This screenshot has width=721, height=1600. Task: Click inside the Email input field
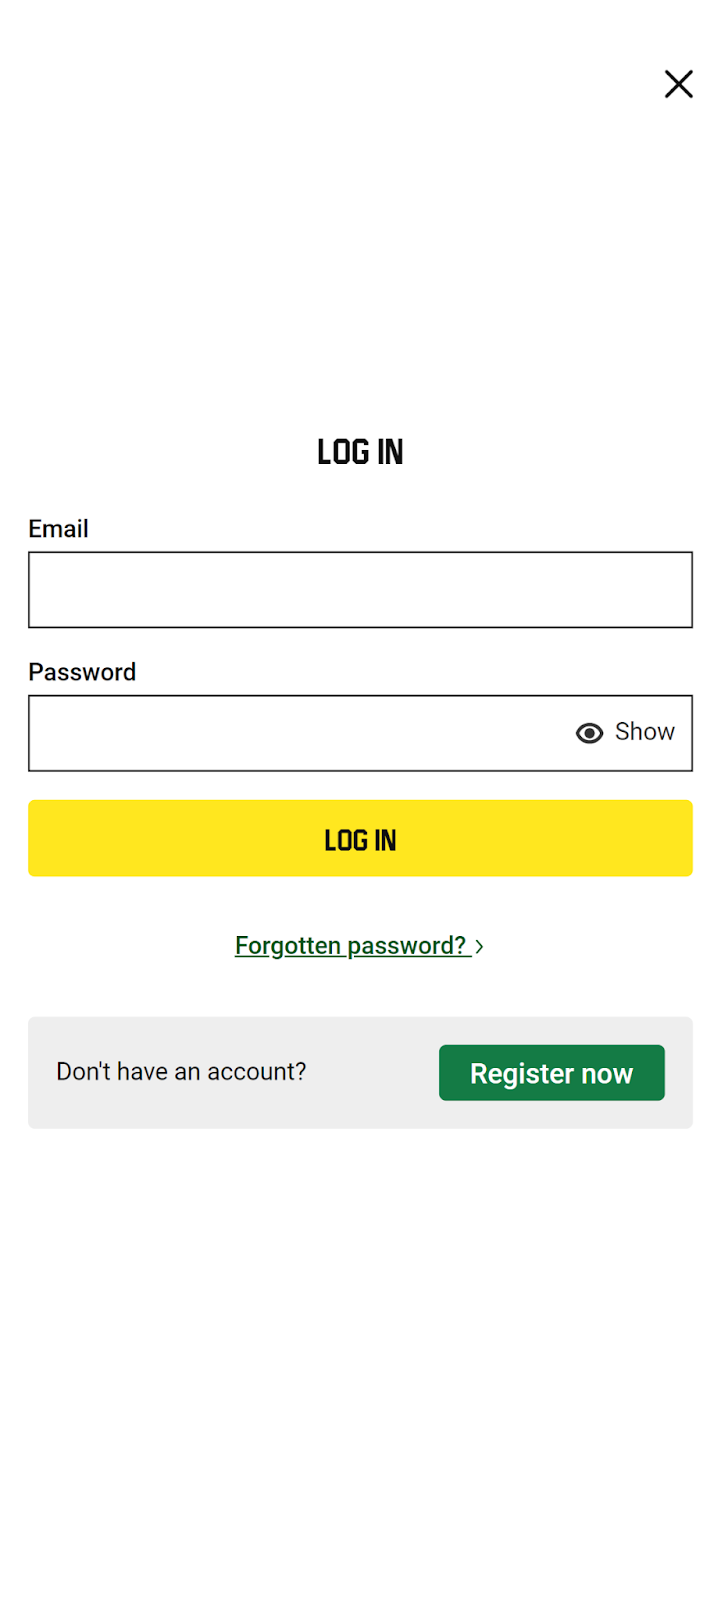(360, 590)
